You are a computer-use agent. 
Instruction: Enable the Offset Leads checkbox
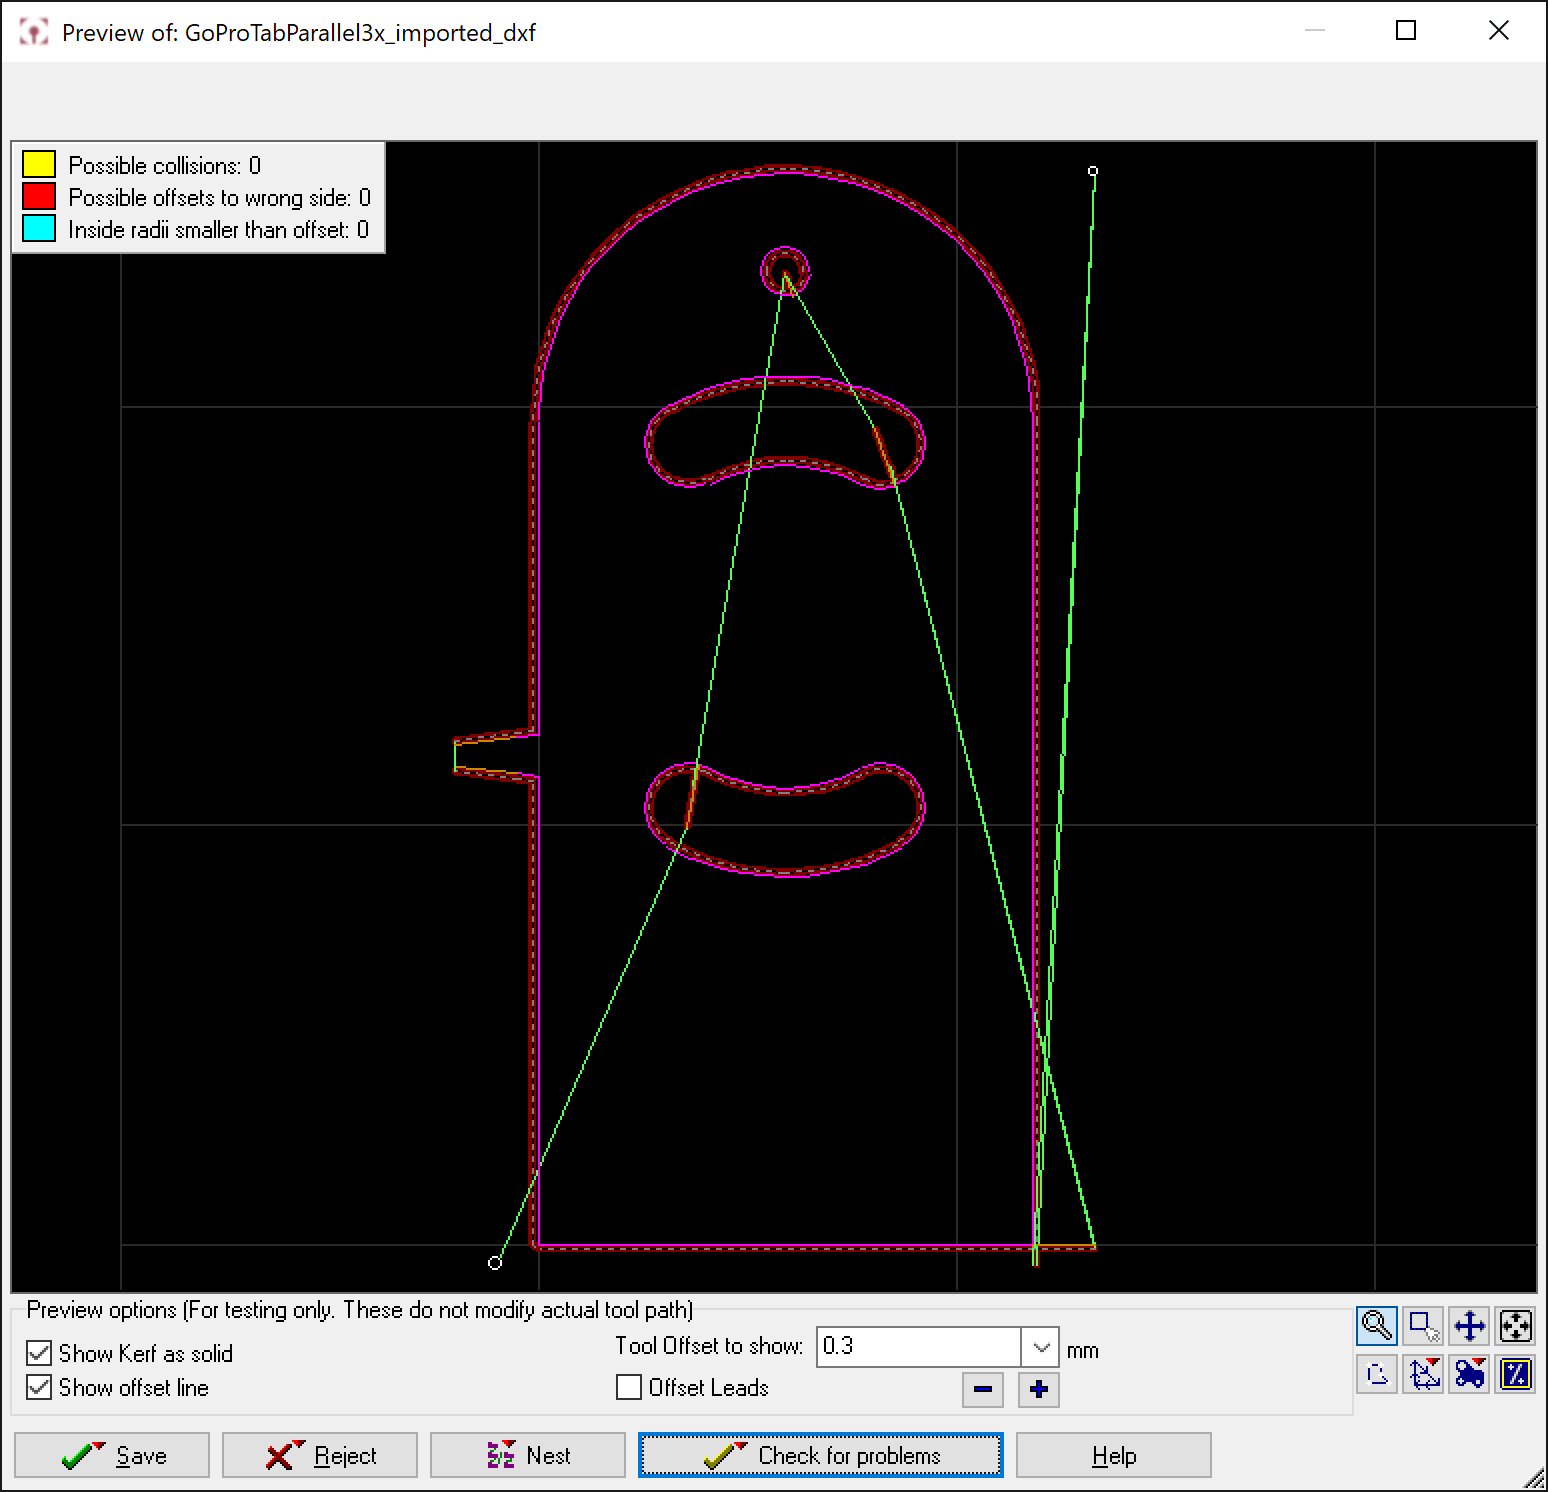629,1387
